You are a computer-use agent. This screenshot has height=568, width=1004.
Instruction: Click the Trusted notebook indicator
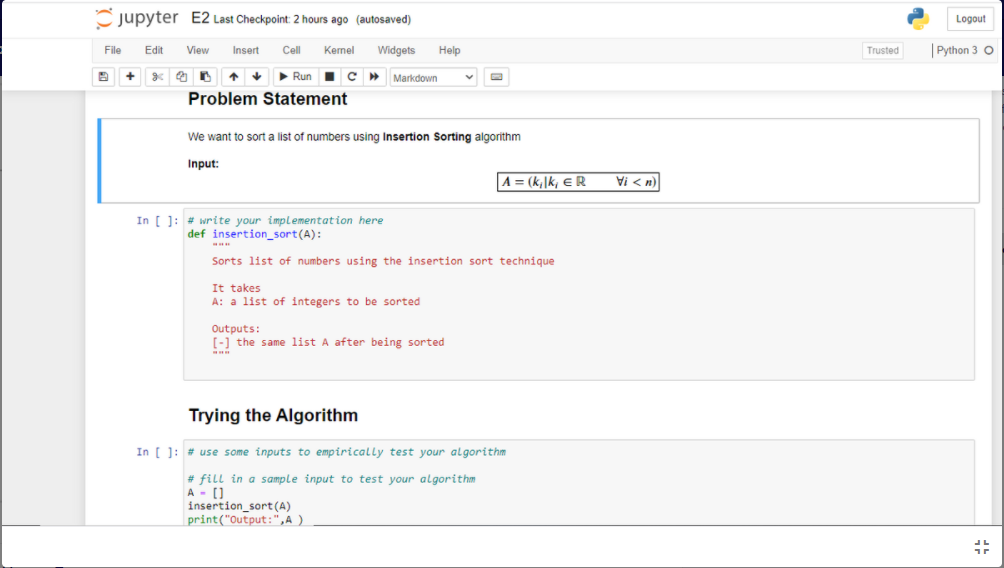(882, 50)
